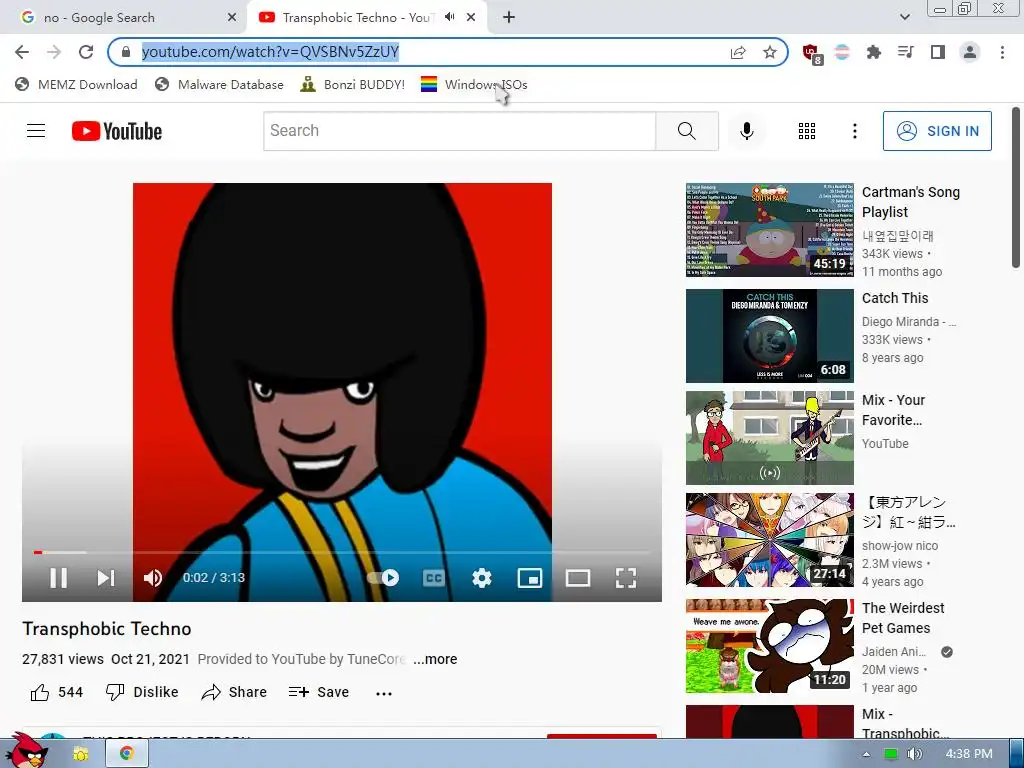
Task: Open YouTube settings three-dot icon
Action: 854,131
